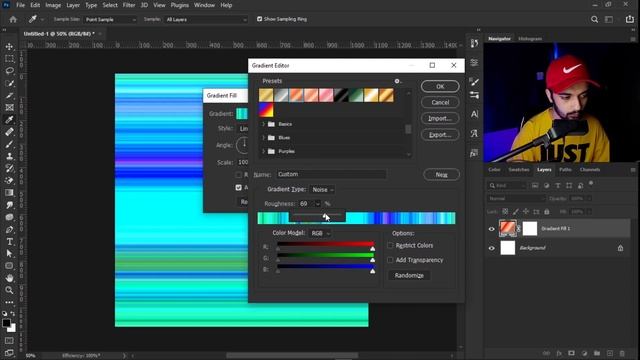Click the gradient Name input field
This screenshot has height=360, width=640.
(331, 174)
